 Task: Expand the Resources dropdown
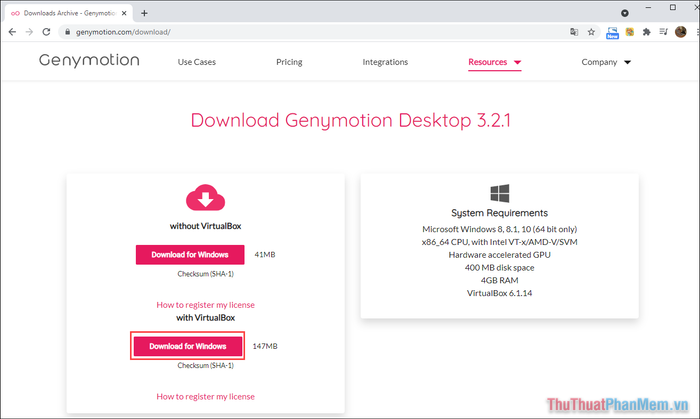click(x=495, y=62)
